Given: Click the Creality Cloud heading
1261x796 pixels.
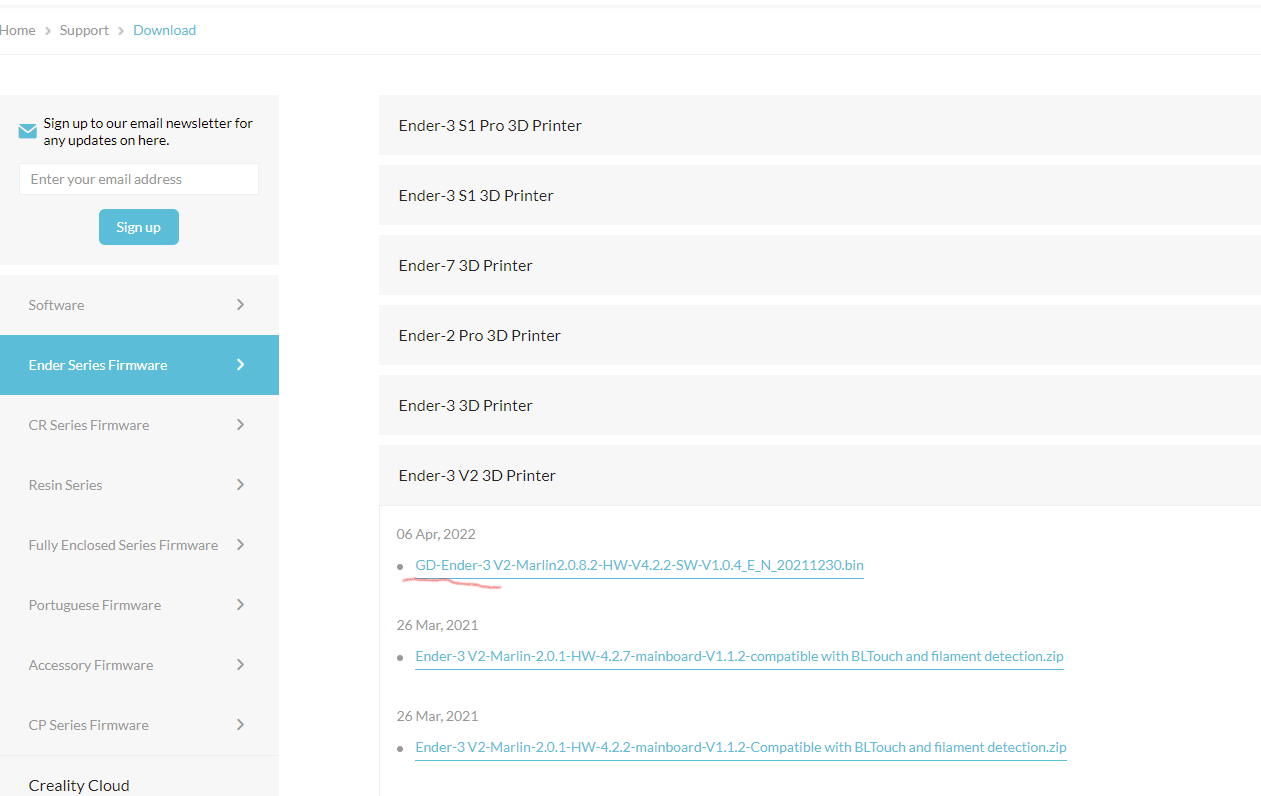Looking at the screenshot, I should coord(79,785).
